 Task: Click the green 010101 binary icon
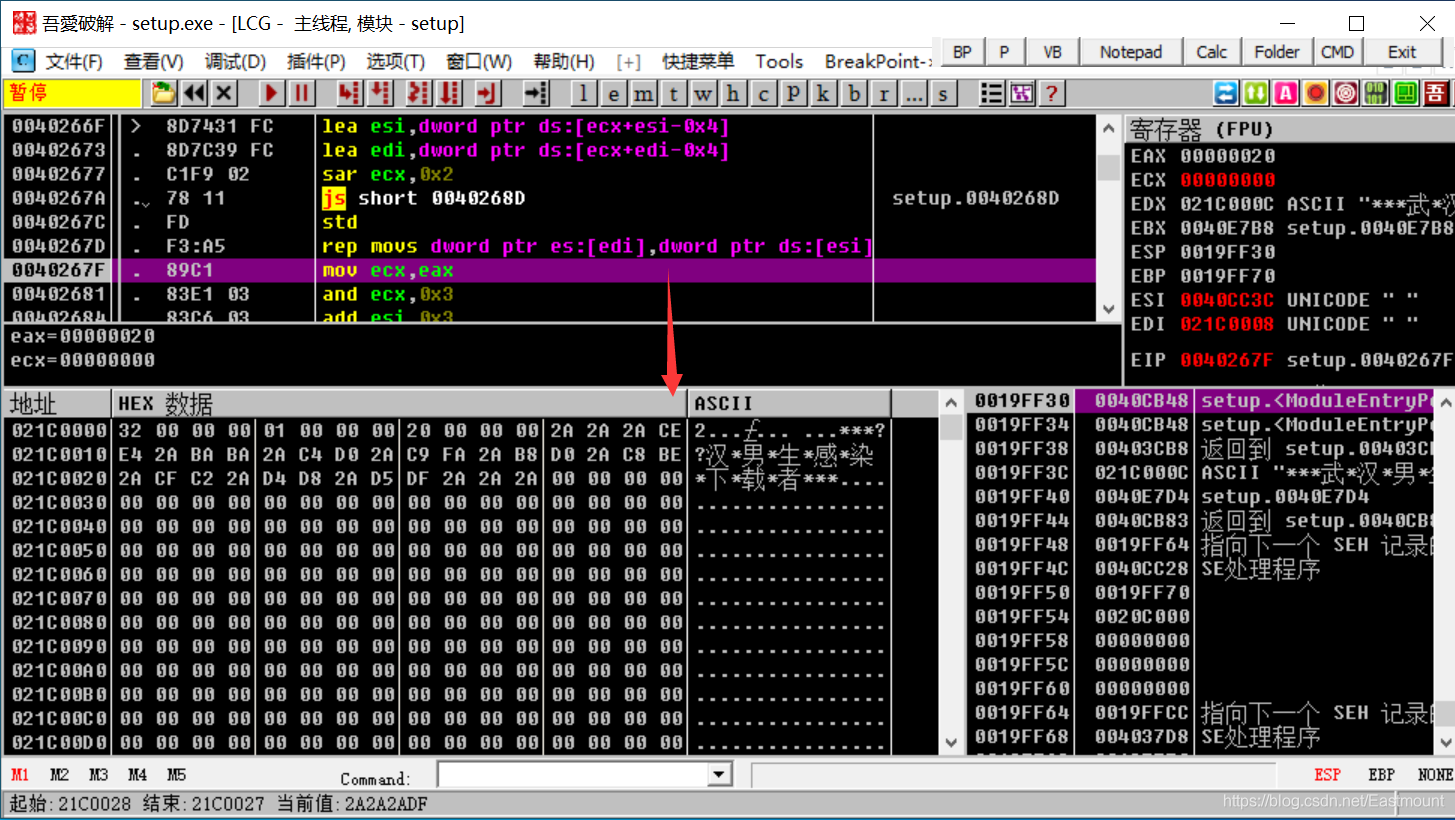1376,93
